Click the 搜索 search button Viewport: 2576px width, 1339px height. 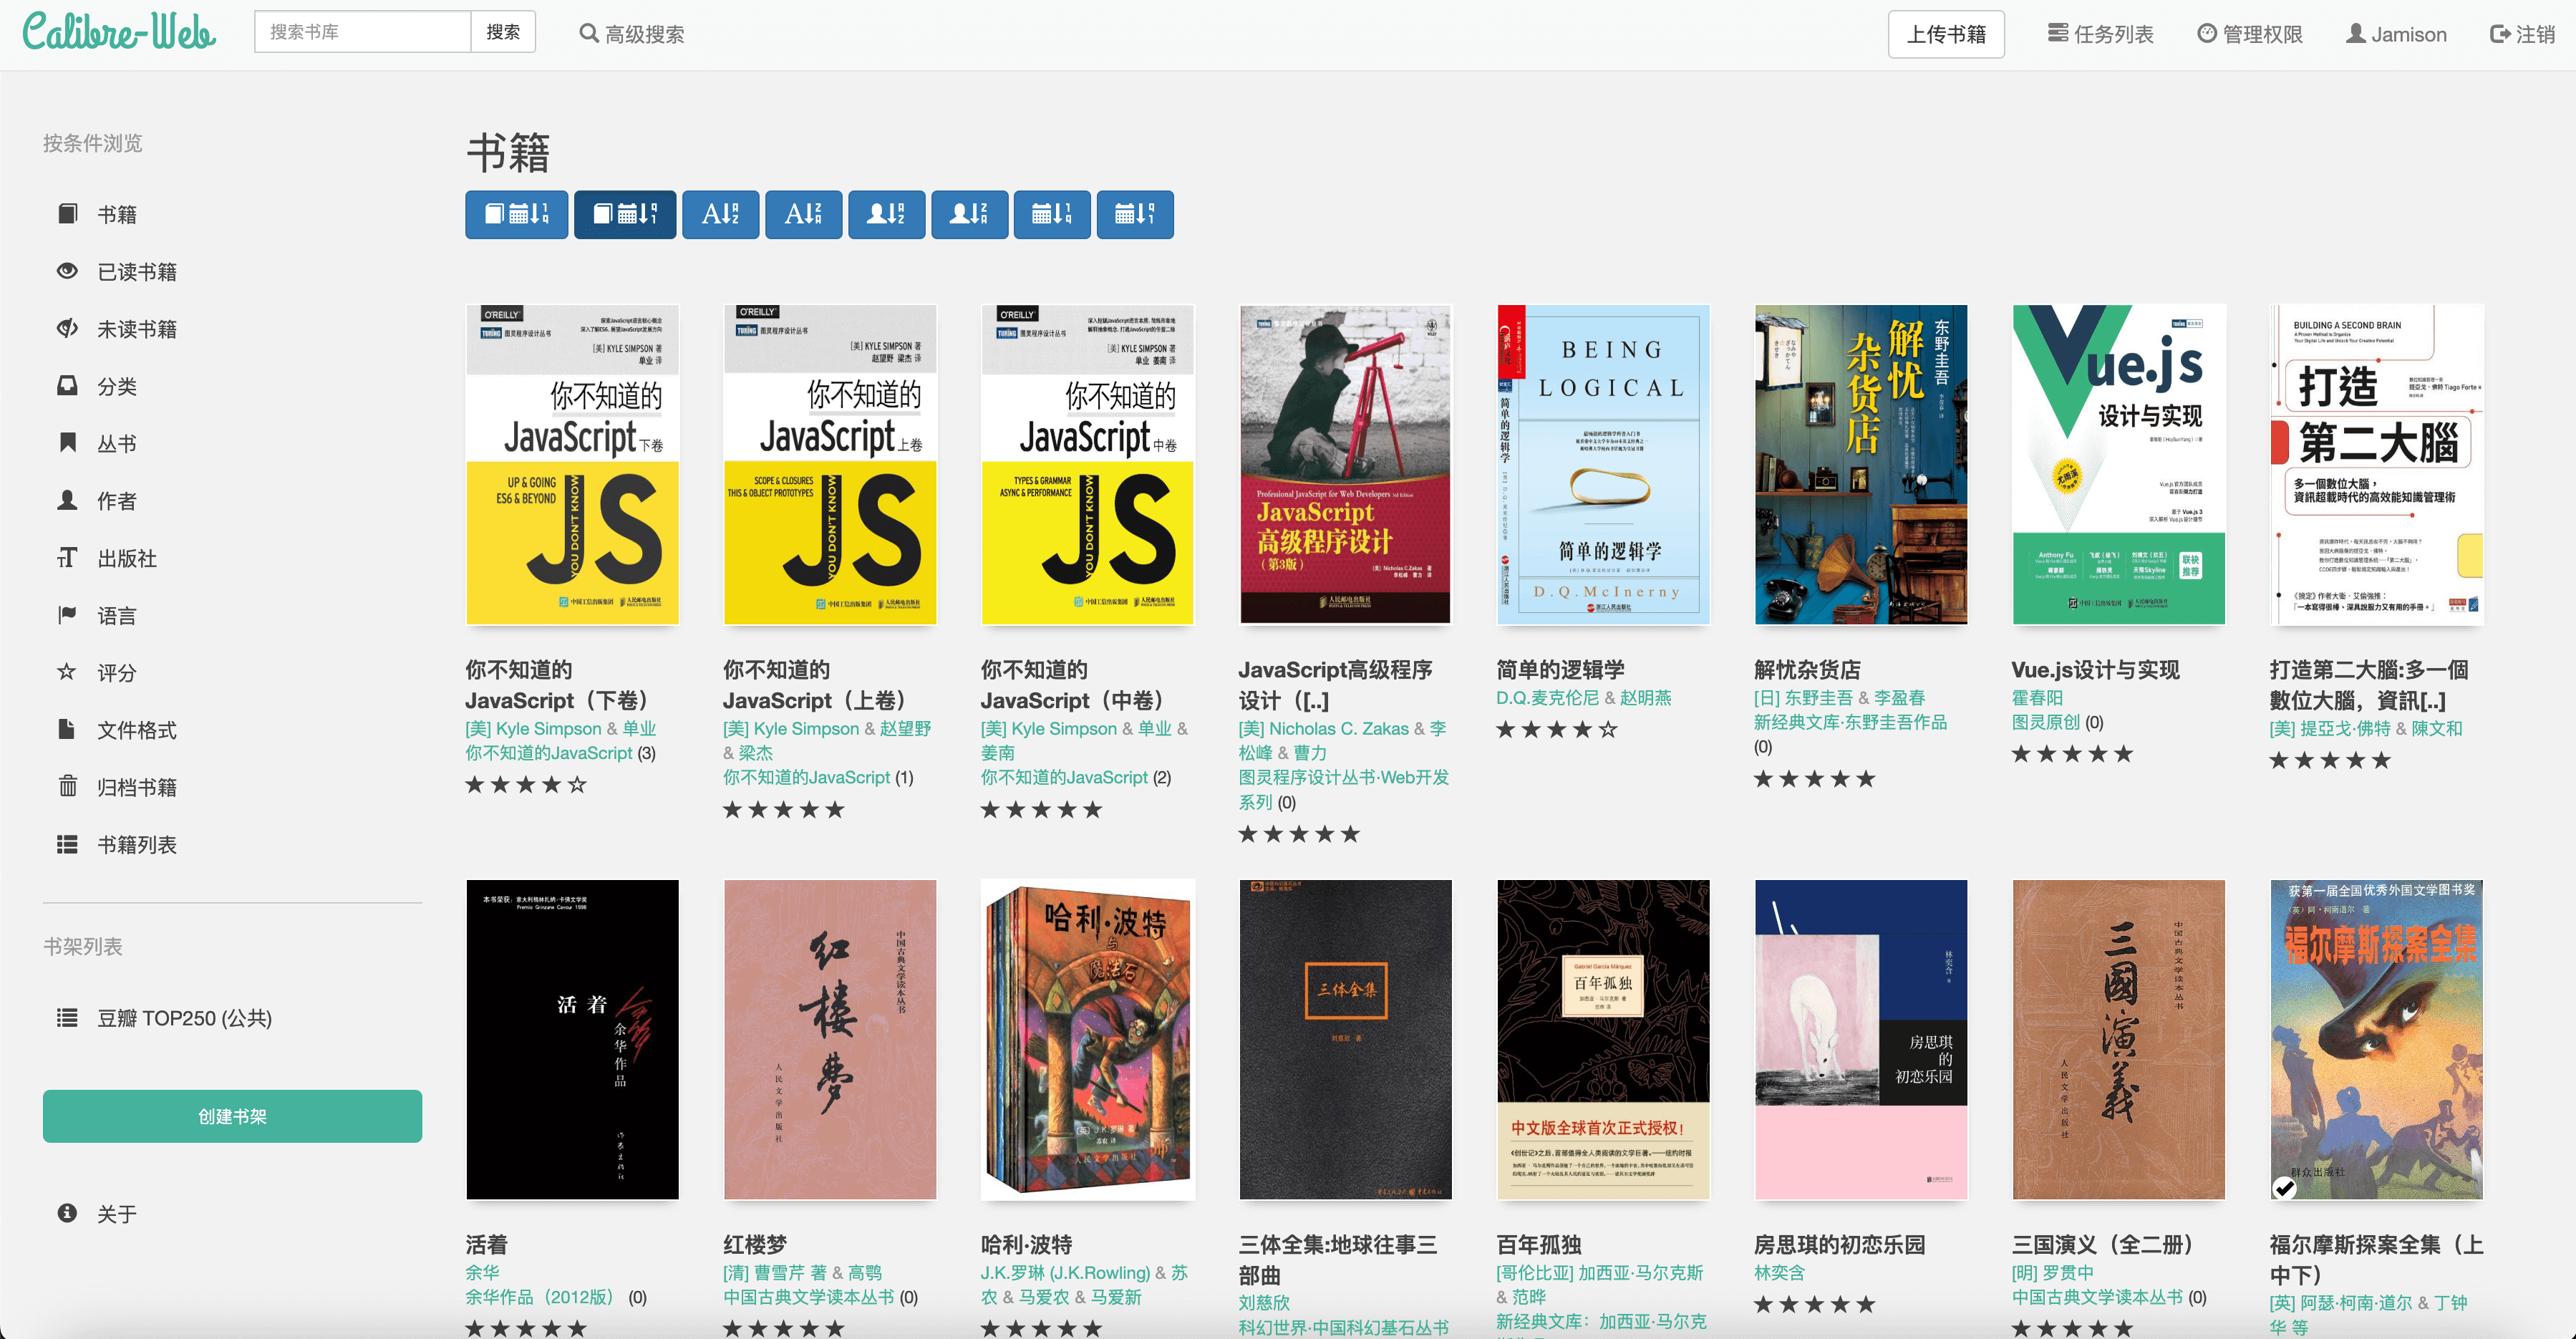click(503, 32)
